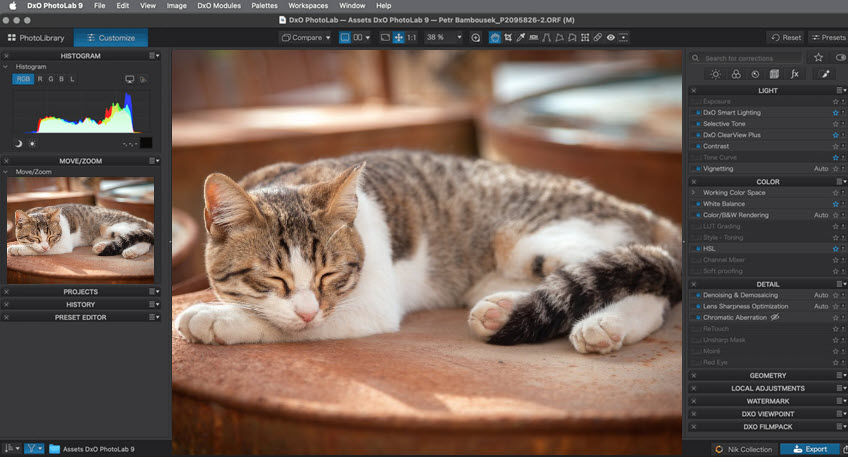Show the Light corrections filter icon
Viewport: 848px width, 457px height.
click(715, 74)
